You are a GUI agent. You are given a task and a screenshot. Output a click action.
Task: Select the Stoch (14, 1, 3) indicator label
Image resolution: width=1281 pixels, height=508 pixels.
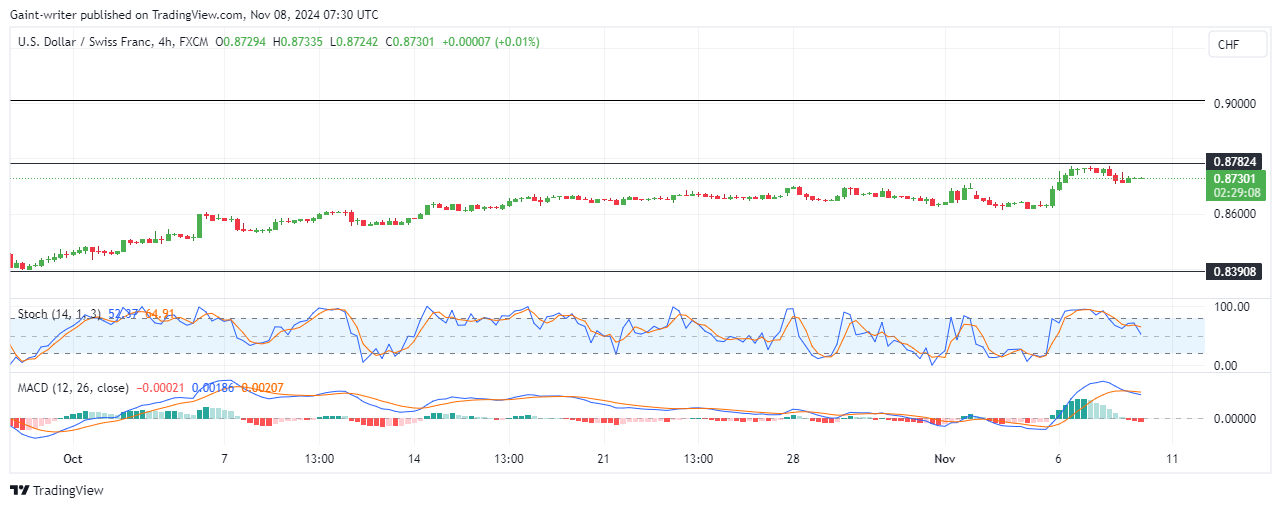[x=60, y=314]
